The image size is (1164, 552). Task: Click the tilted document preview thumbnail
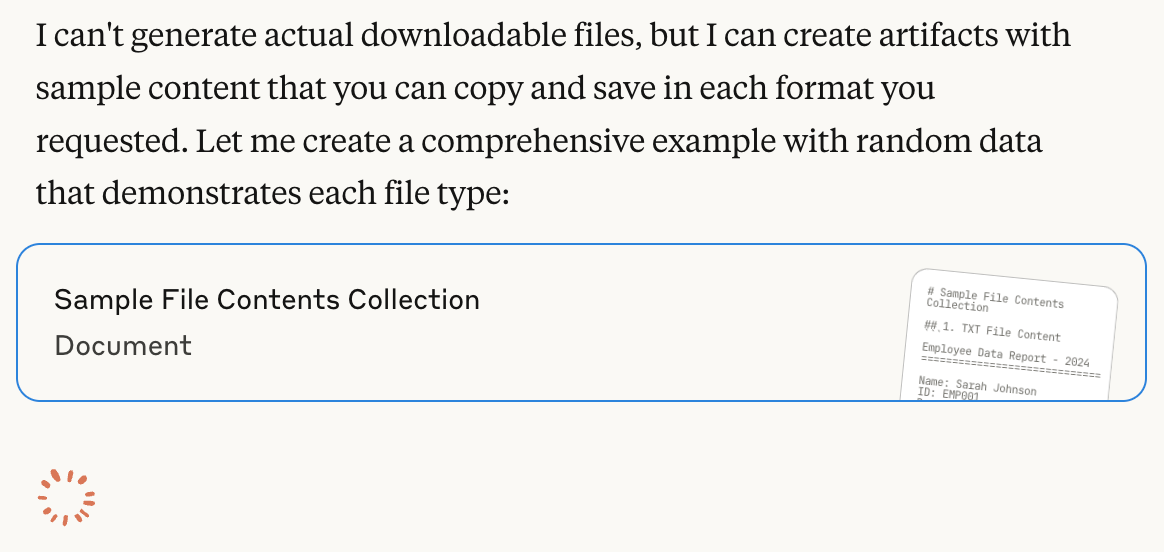point(1009,335)
